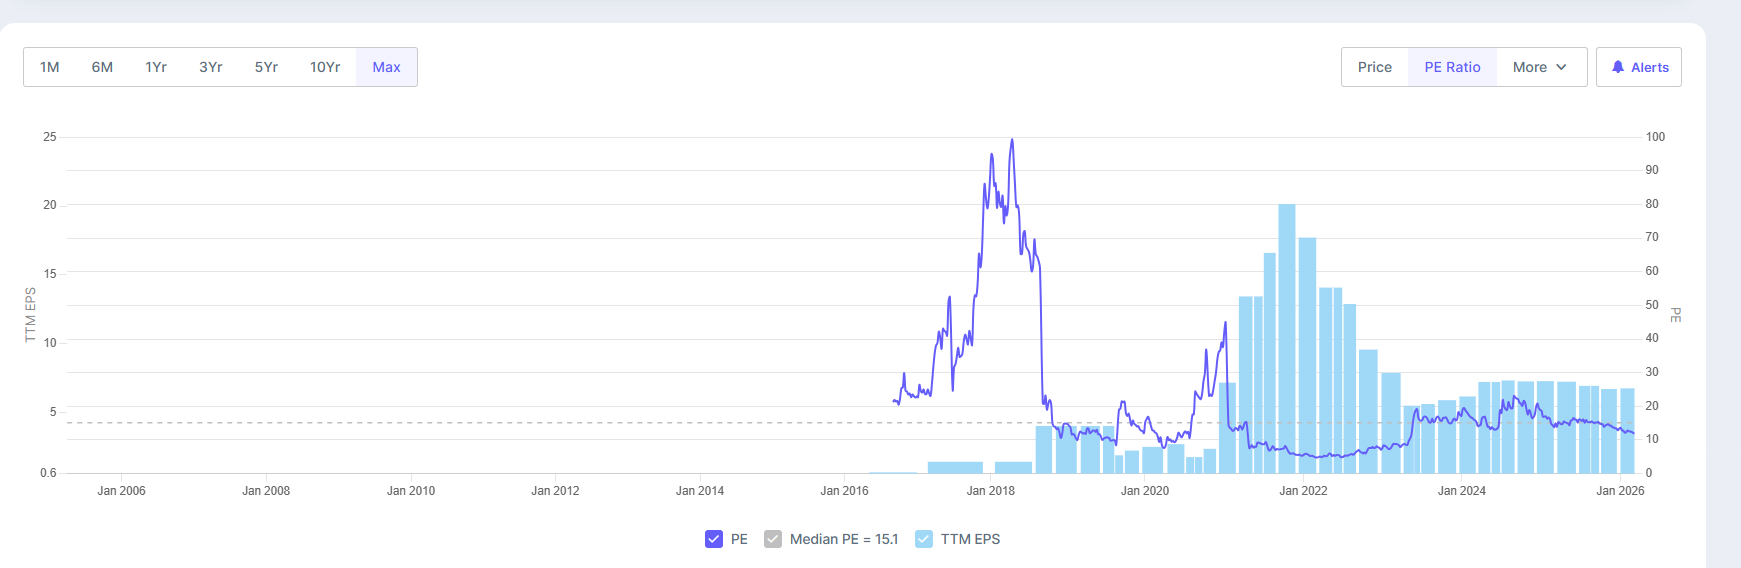Pick the 5Yr time range
1741x568 pixels.
[266, 67]
